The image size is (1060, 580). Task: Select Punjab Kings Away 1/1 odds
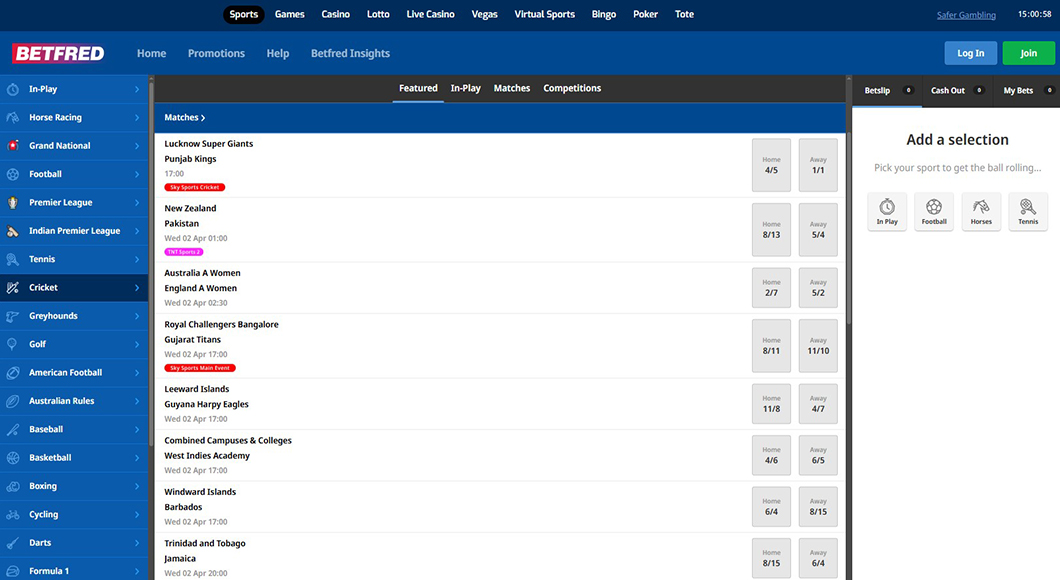point(818,165)
